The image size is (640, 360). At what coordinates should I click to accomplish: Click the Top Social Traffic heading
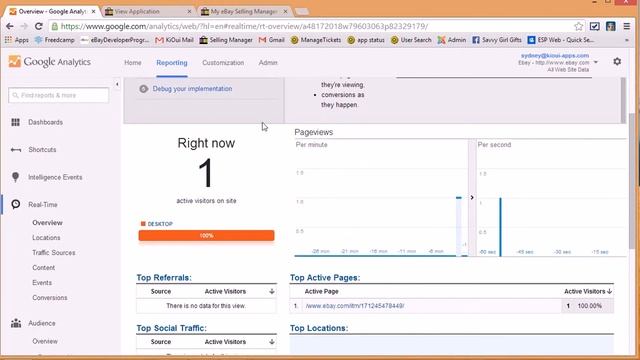[x=171, y=328]
